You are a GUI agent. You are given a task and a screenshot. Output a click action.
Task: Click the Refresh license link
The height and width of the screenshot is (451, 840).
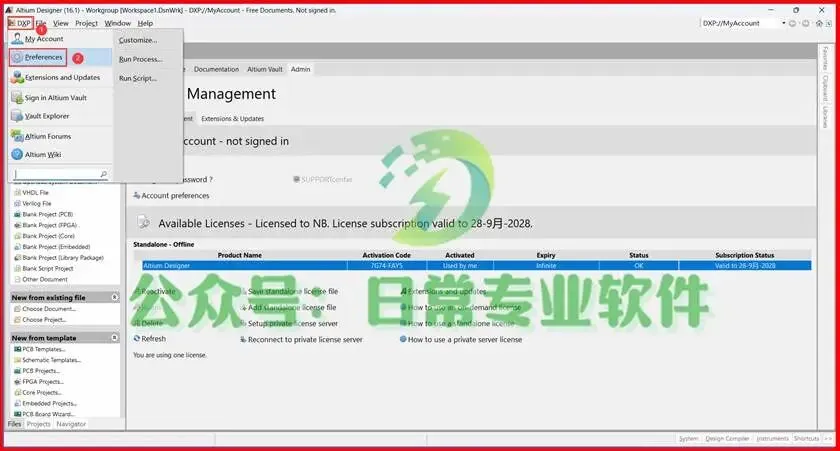pos(153,339)
